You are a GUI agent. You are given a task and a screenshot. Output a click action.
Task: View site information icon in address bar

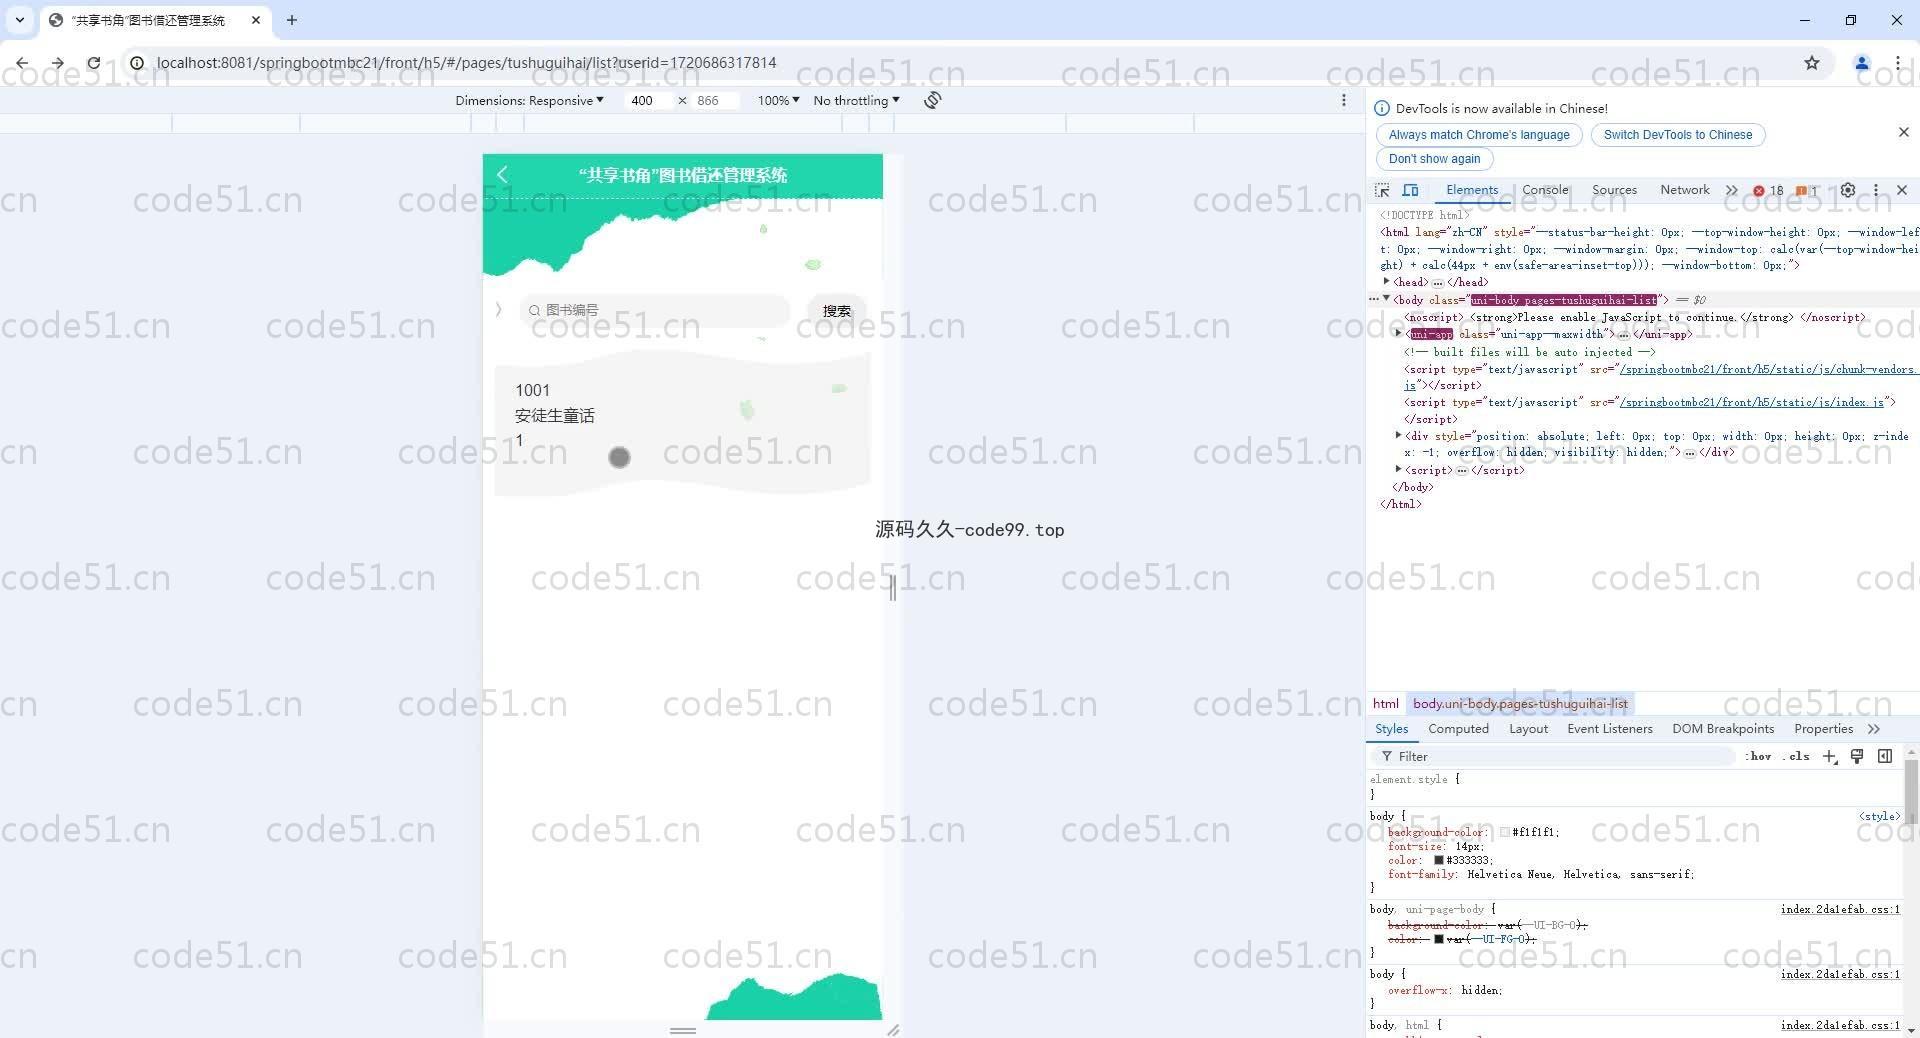137,63
